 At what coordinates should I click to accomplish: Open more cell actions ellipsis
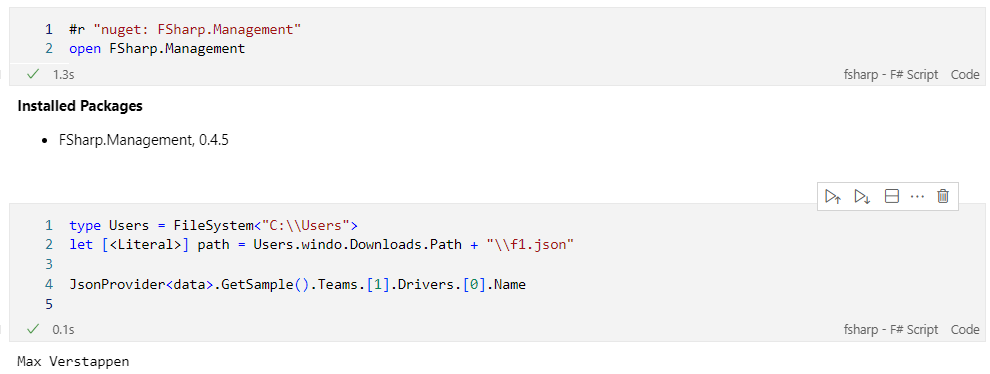tap(917, 196)
